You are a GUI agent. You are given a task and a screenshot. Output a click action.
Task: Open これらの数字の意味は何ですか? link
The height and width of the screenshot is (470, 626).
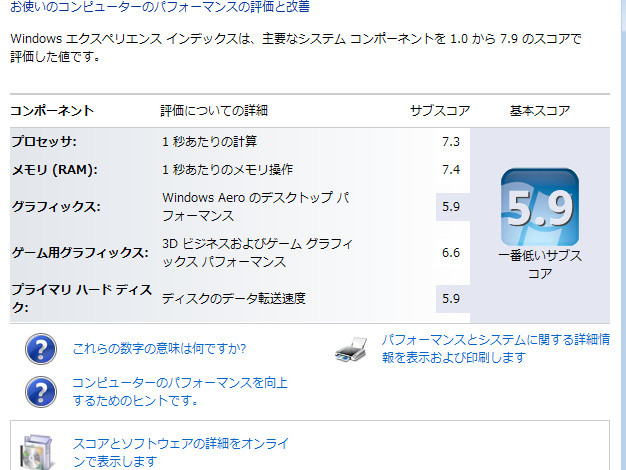click(x=159, y=349)
